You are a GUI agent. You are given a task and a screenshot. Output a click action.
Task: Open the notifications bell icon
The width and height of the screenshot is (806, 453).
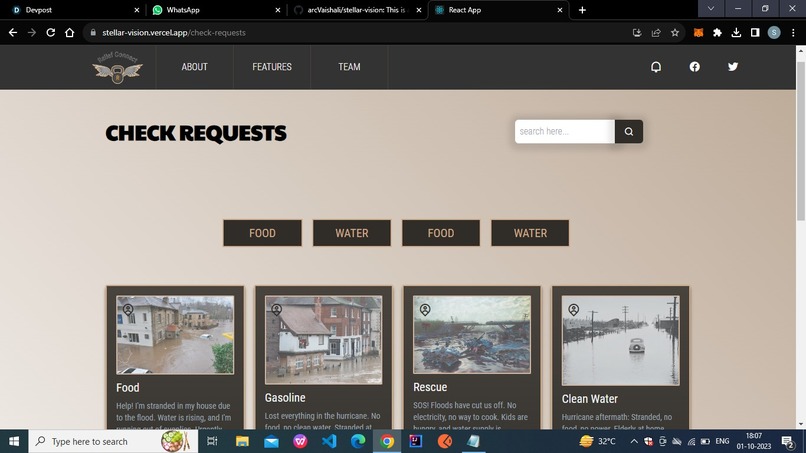point(656,67)
